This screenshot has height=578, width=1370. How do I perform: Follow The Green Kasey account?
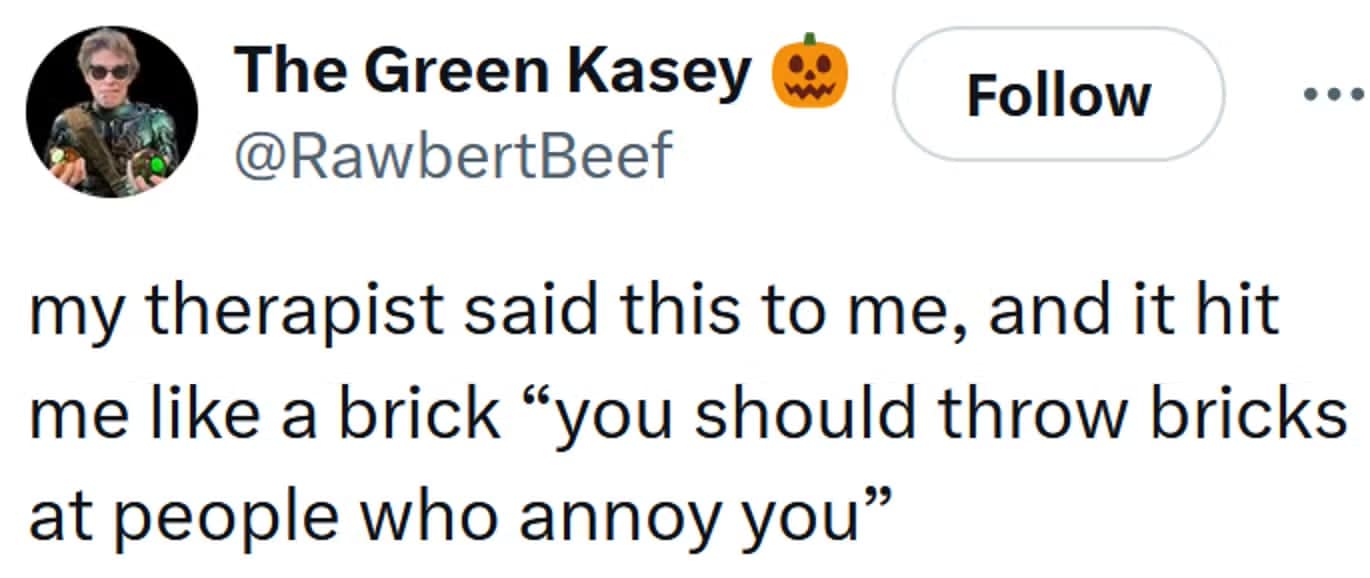click(x=1058, y=96)
